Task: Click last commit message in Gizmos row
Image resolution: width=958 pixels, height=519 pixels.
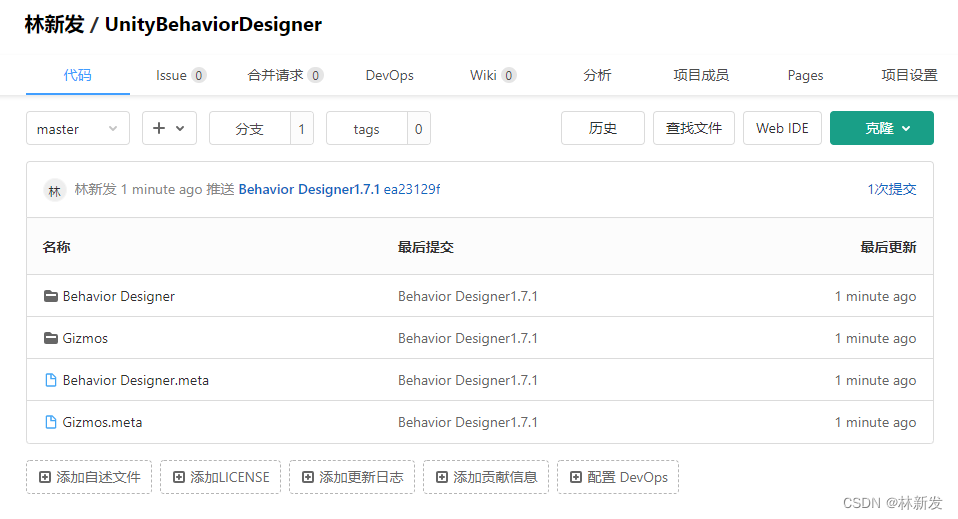Action: pyautogui.click(x=468, y=338)
